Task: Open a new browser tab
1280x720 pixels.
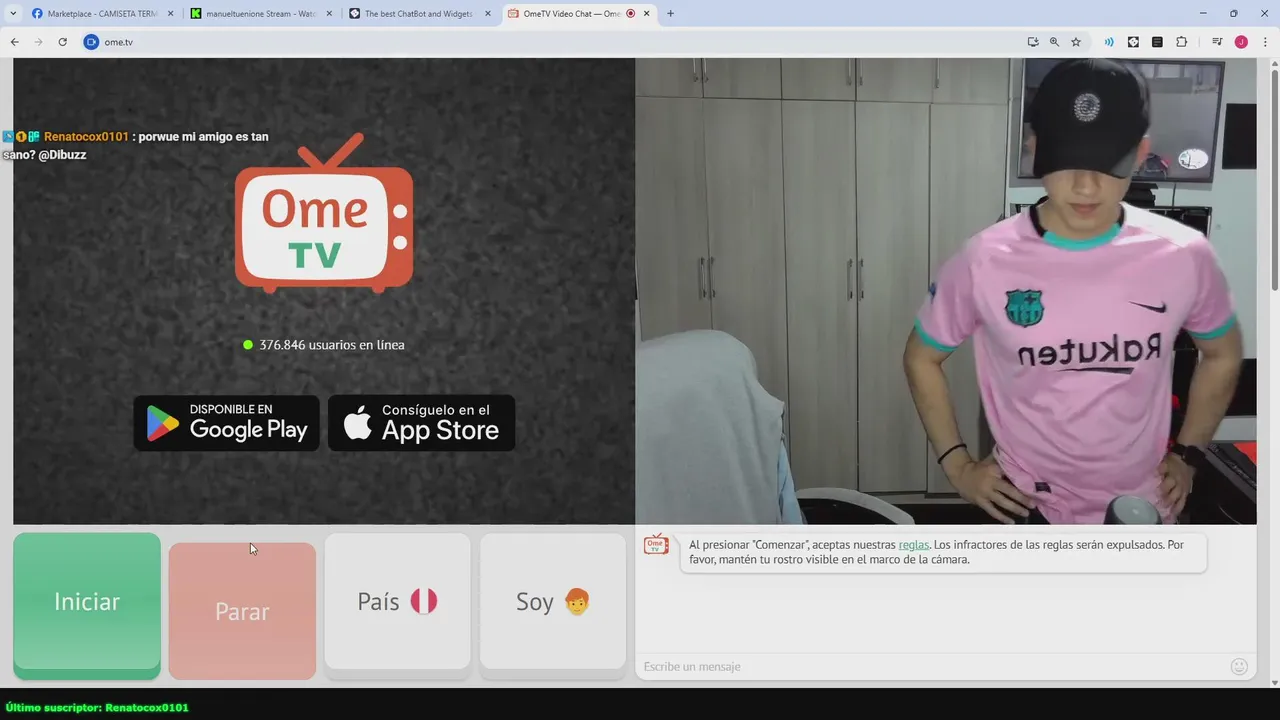Action: tap(670, 14)
